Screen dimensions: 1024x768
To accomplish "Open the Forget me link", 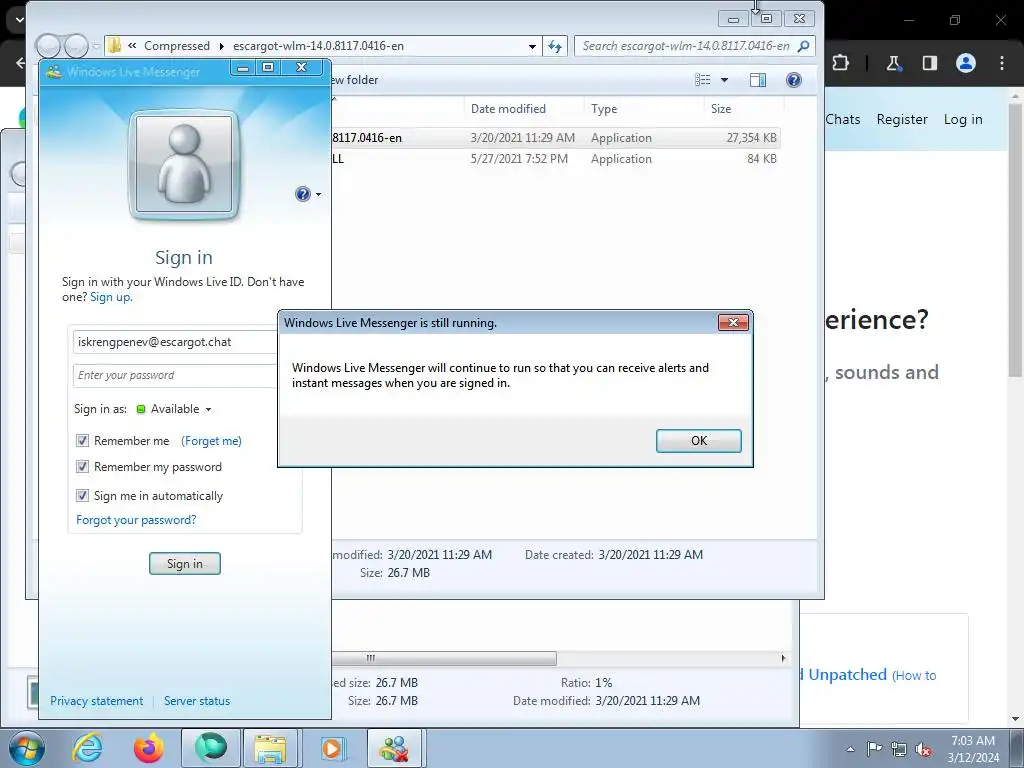I will [x=211, y=441].
